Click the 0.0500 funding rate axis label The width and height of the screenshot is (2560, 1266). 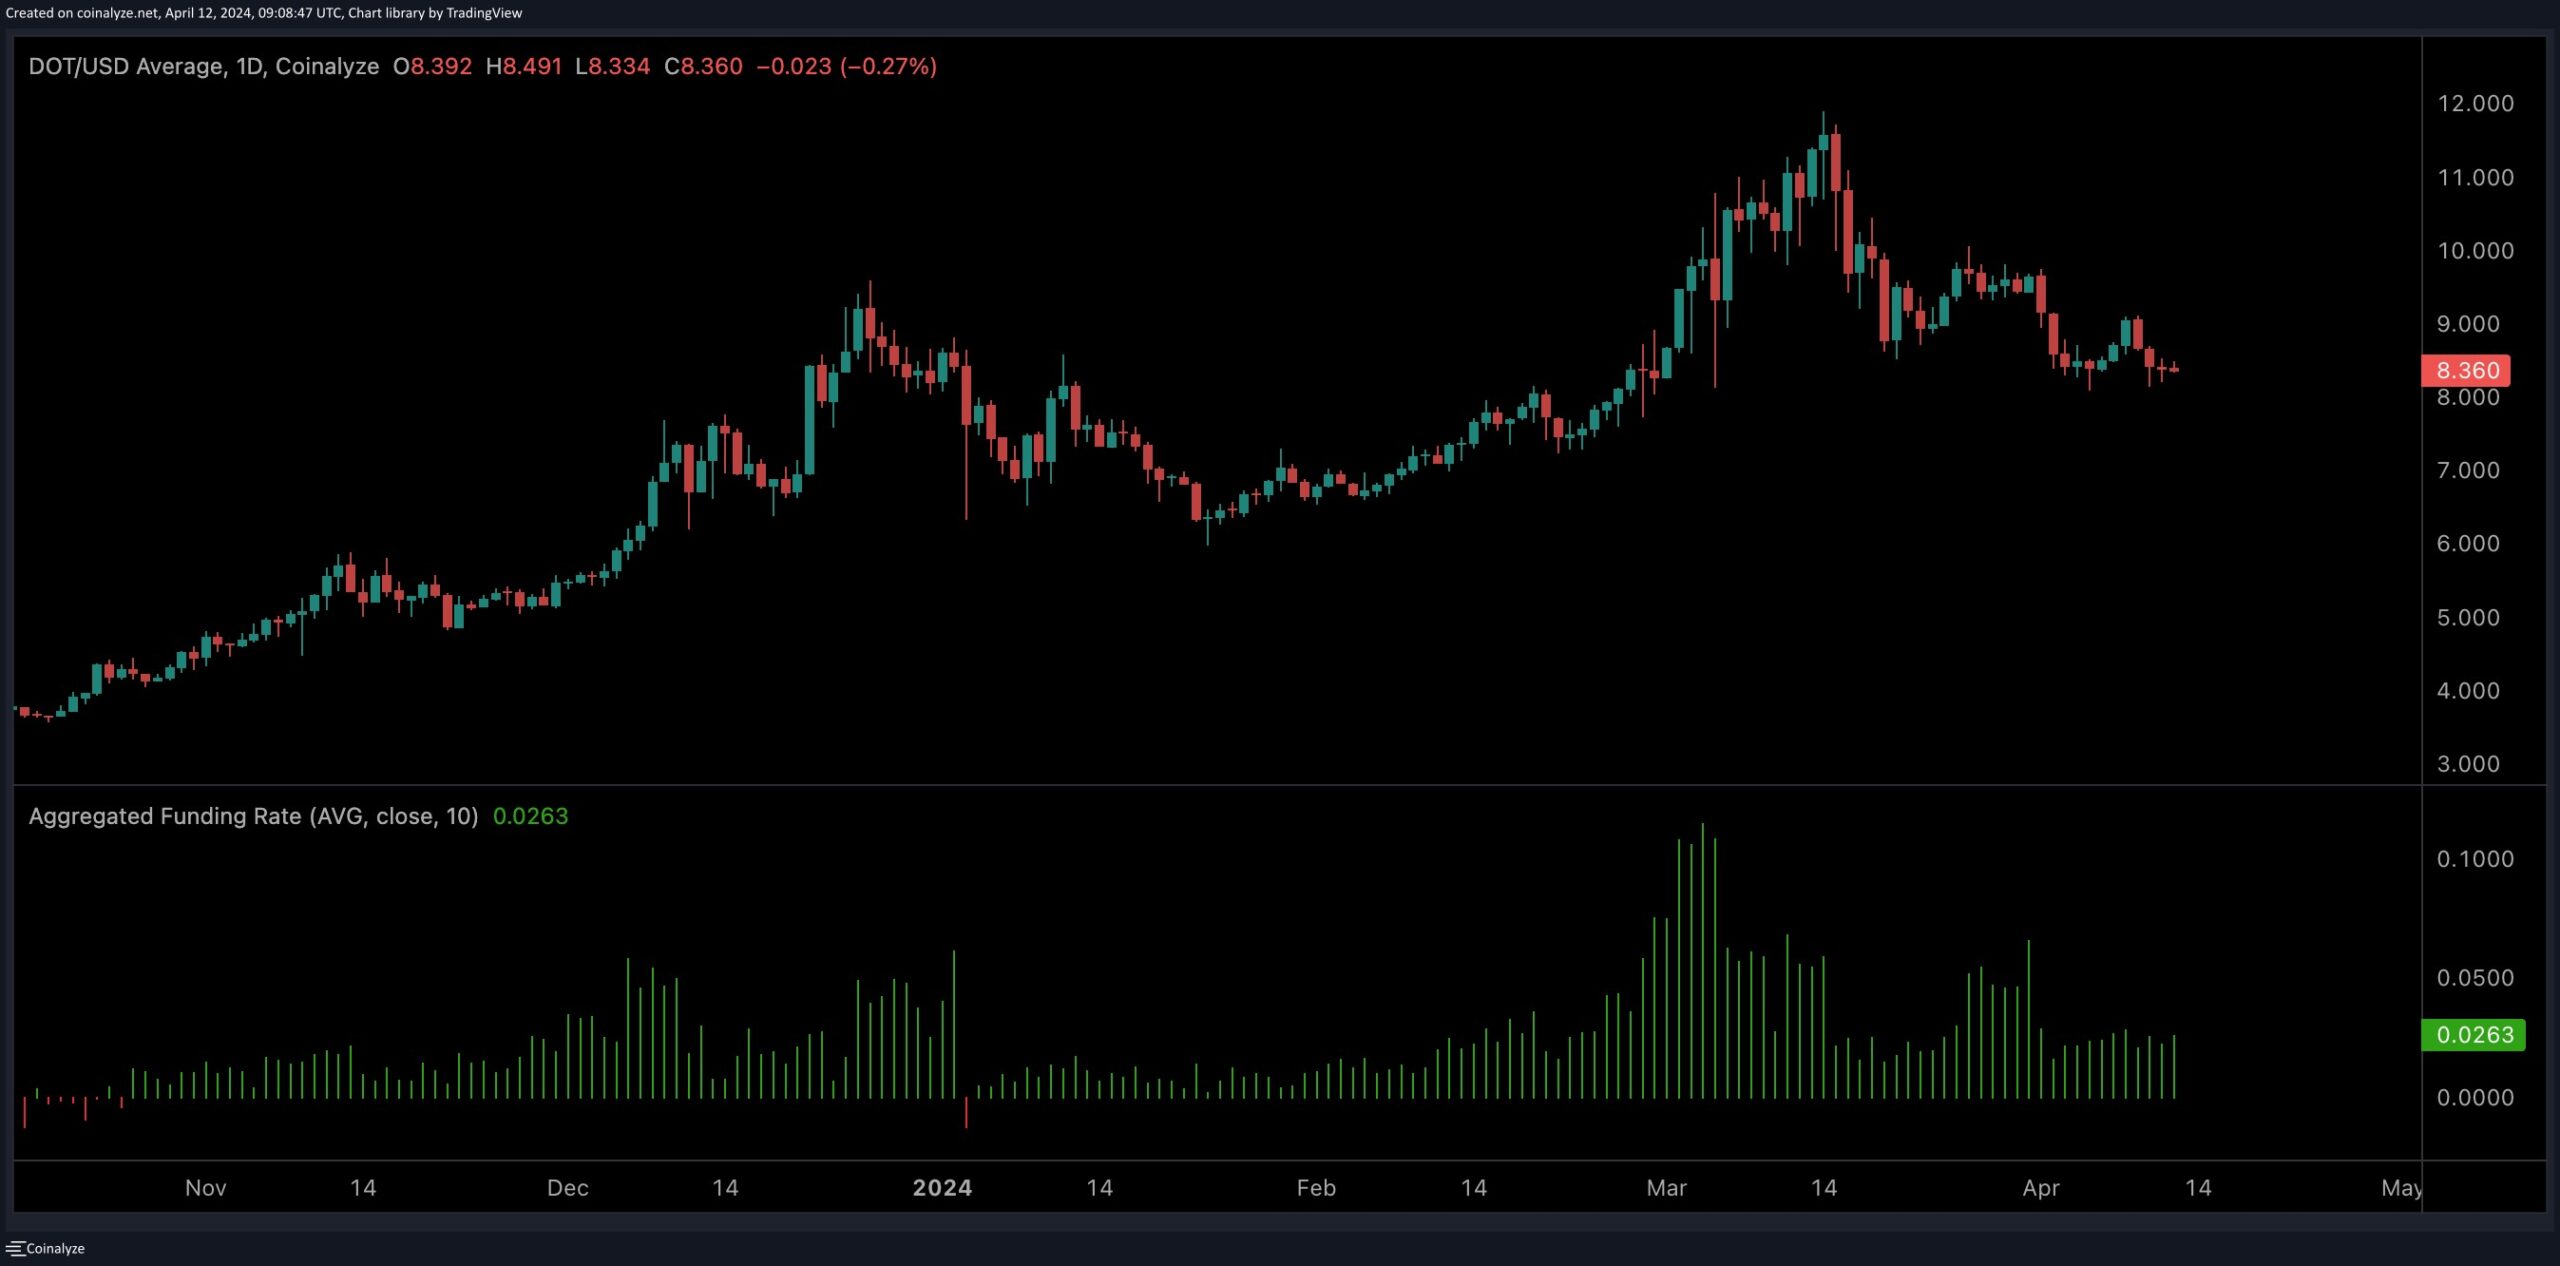[2475, 978]
